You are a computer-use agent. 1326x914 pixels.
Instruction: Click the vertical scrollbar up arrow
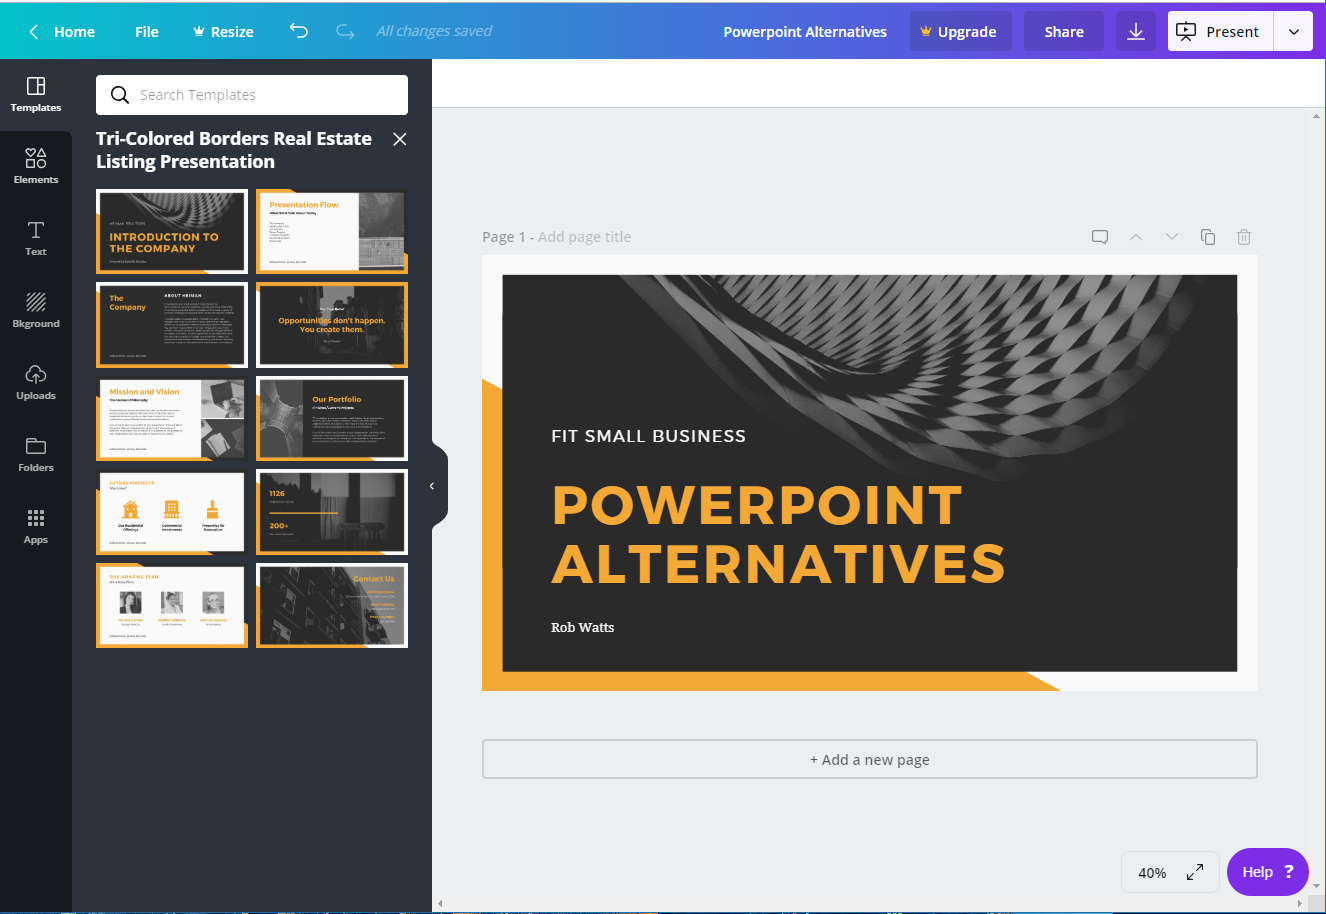tap(1317, 116)
